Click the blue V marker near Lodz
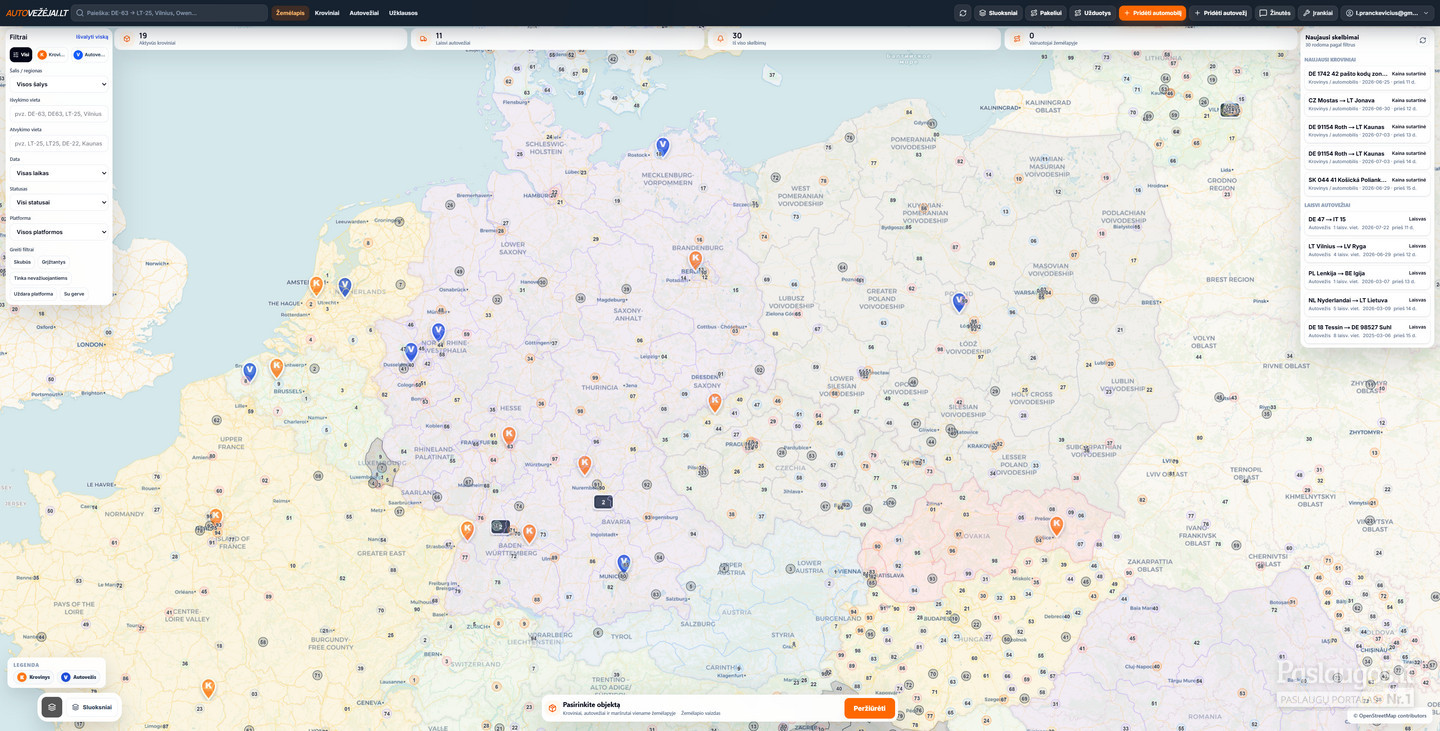Image resolution: width=1440 pixels, height=731 pixels. pyautogui.click(x=959, y=302)
